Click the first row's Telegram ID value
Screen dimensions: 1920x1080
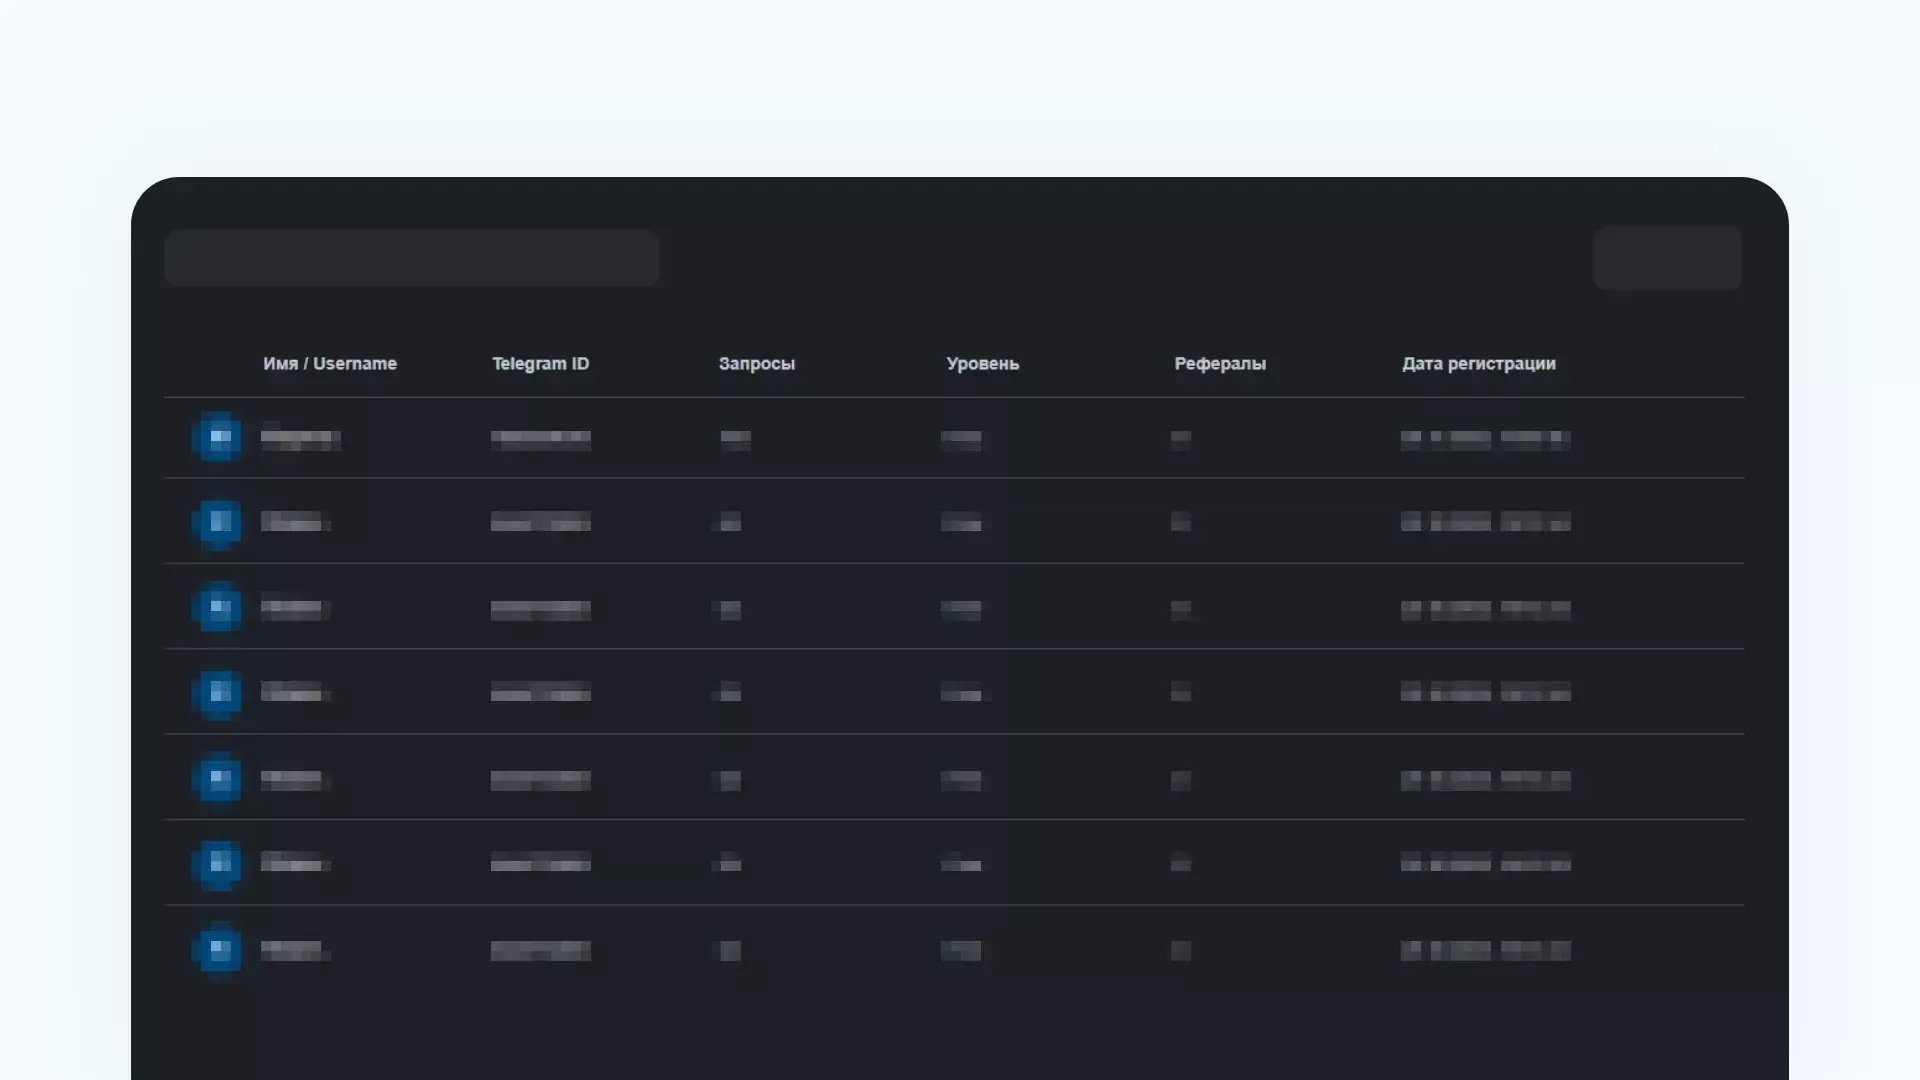pyautogui.click(x=540, y=438)
